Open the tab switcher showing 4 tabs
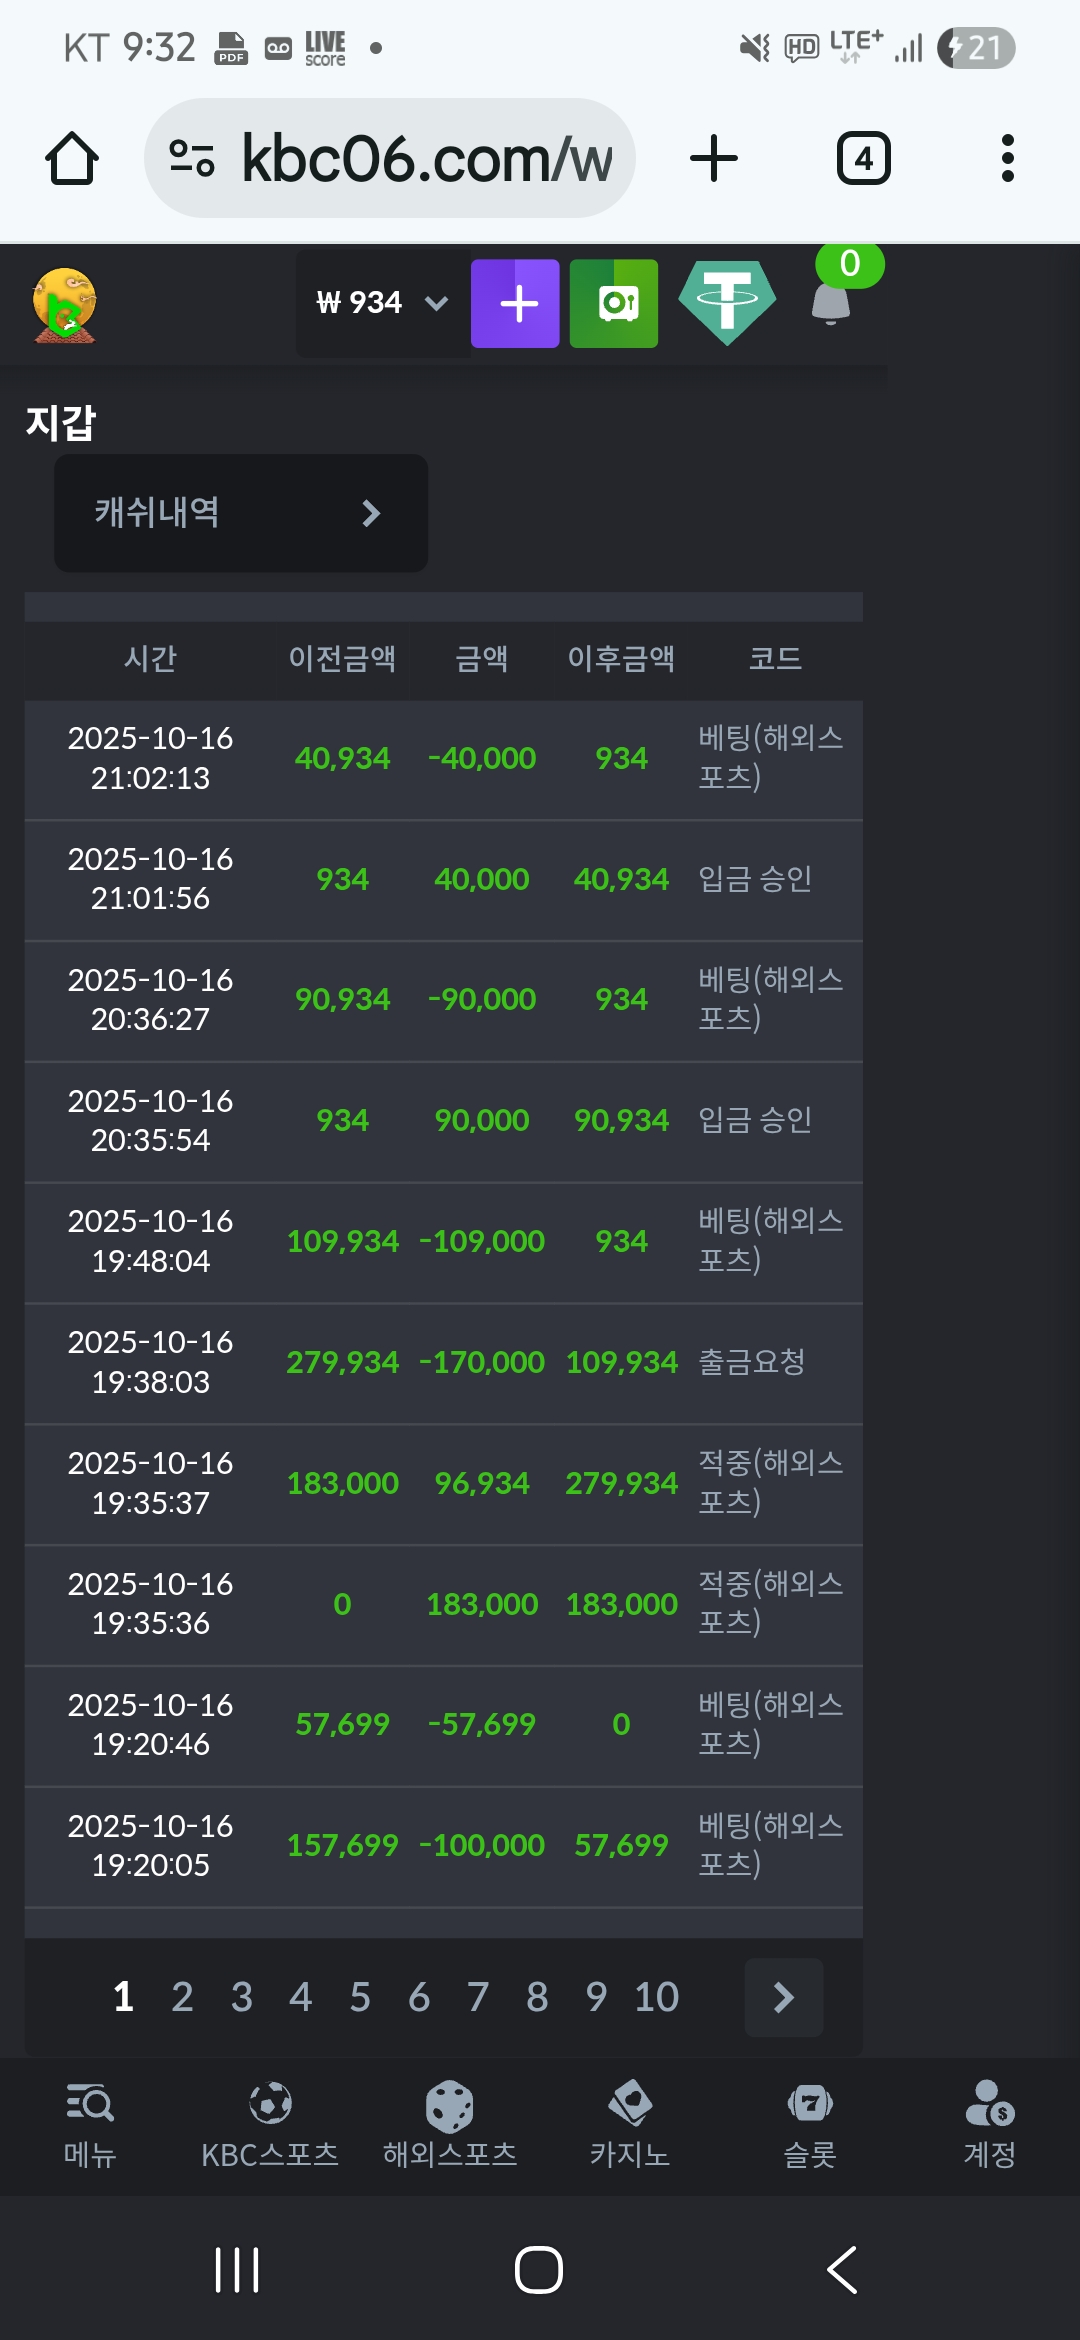 coord(863,159)
